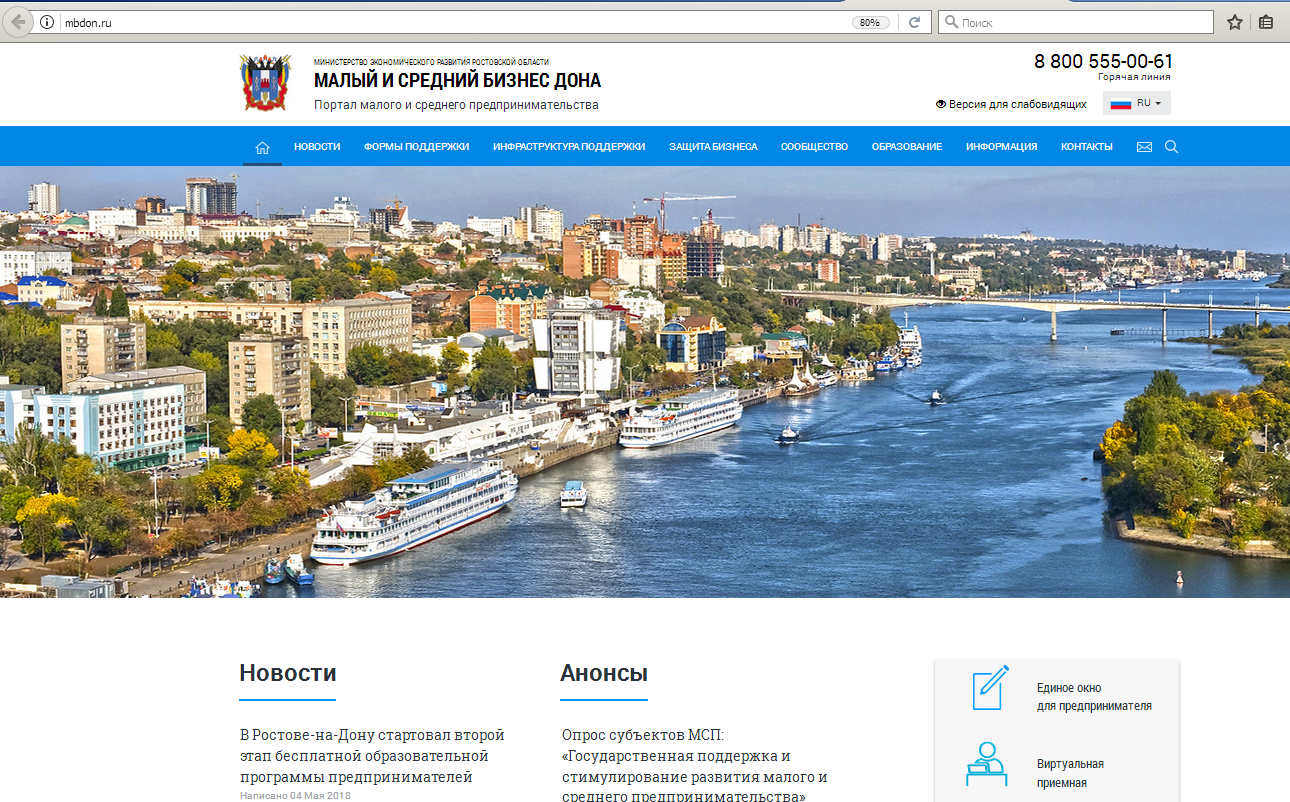Open Виртуальная приемная link
Image resolution: width=1290 pixels, height=802 pixels.
(1070, 773)
